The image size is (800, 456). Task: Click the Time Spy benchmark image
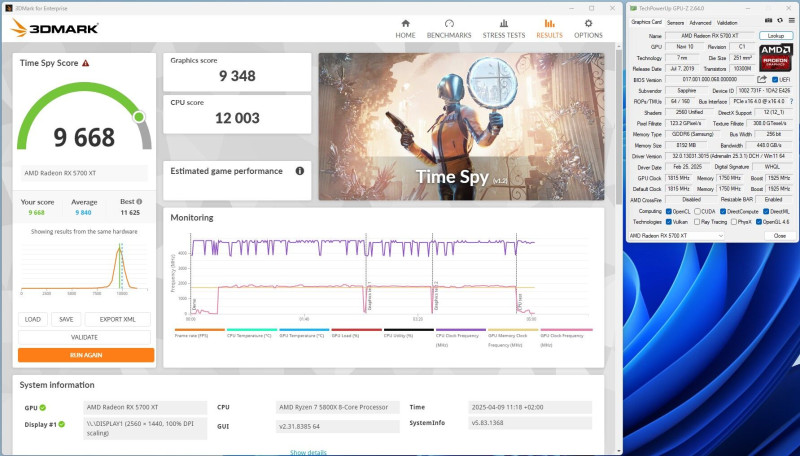point(461,126)
